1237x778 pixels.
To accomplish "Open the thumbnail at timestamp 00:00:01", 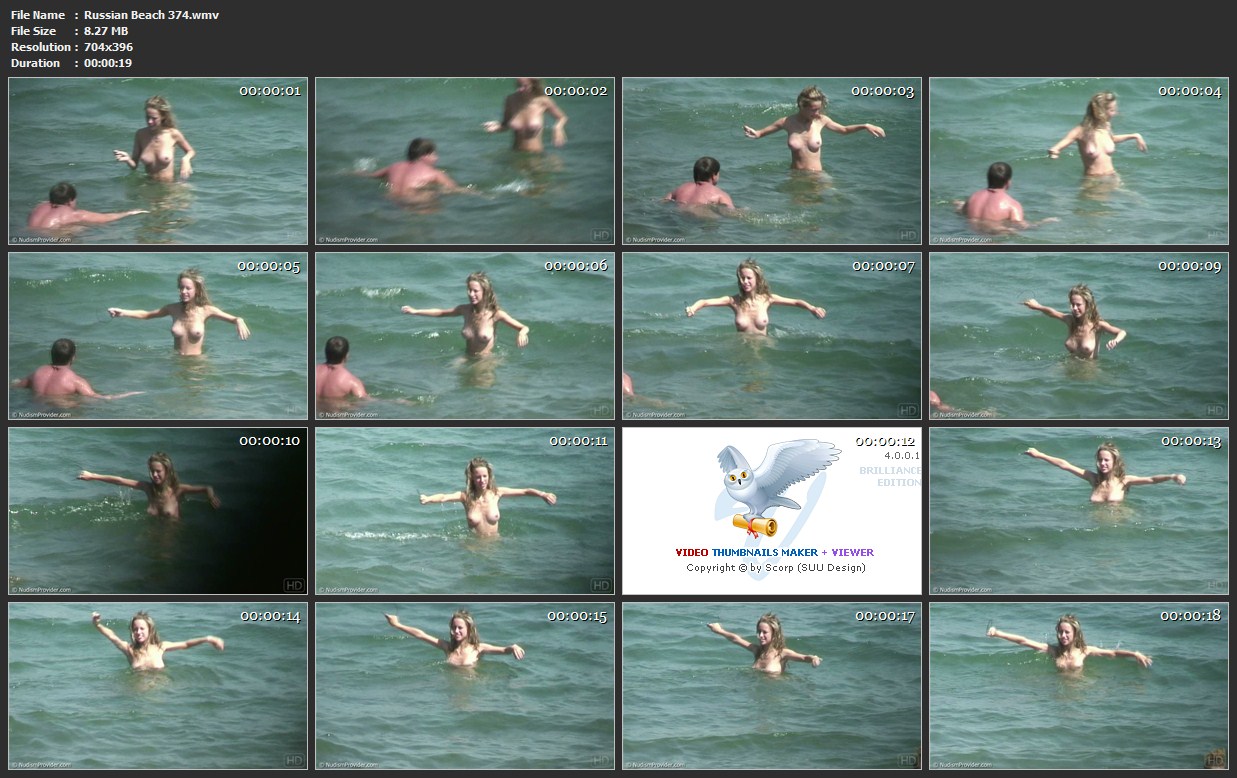I will pyautogui.click(x=158, y=161).
